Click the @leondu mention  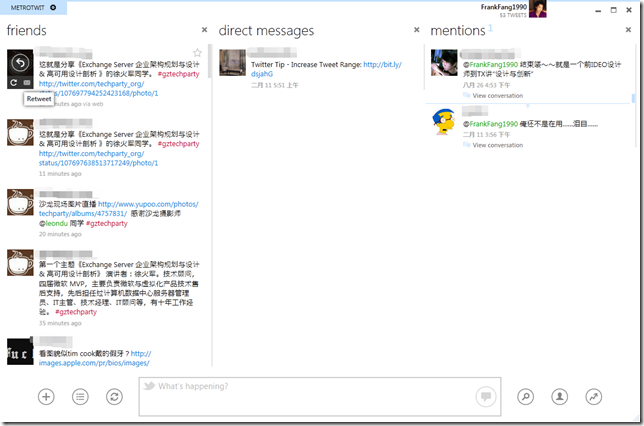tap(53, 223)
